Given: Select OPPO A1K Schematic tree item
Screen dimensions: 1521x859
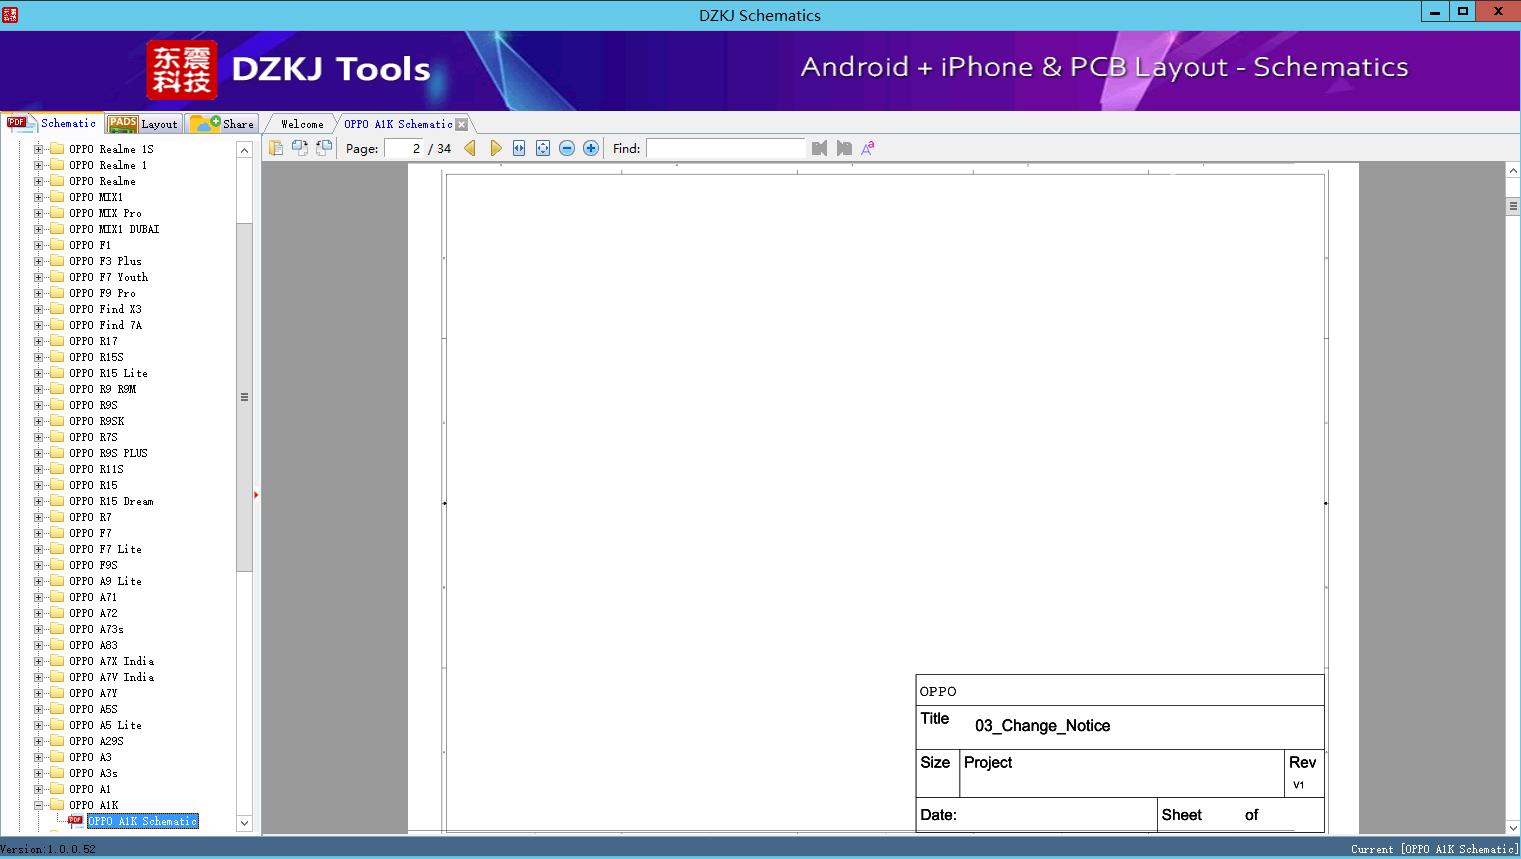Looking at the screenshot, I should (x=142, y=821).
